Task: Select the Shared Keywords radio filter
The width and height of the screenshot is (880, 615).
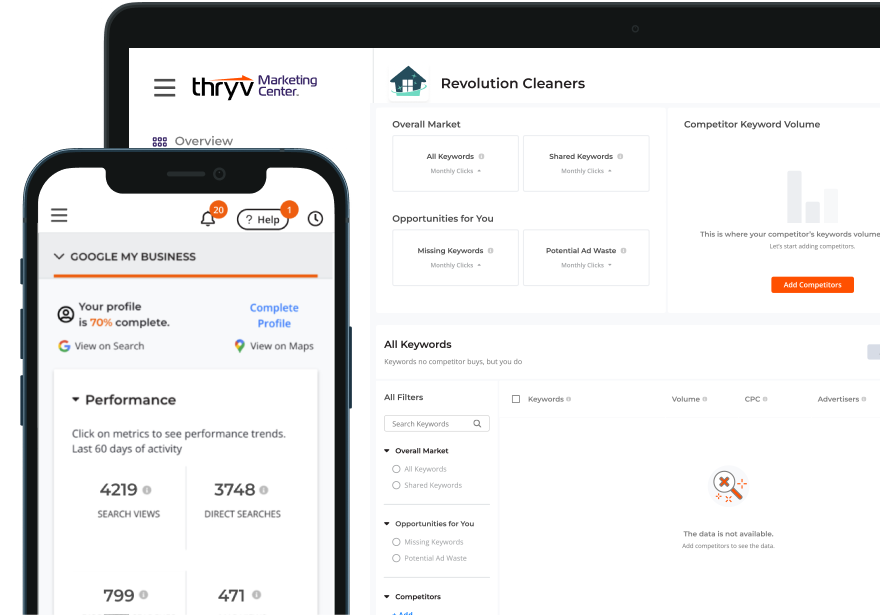Action: point(396,485)
